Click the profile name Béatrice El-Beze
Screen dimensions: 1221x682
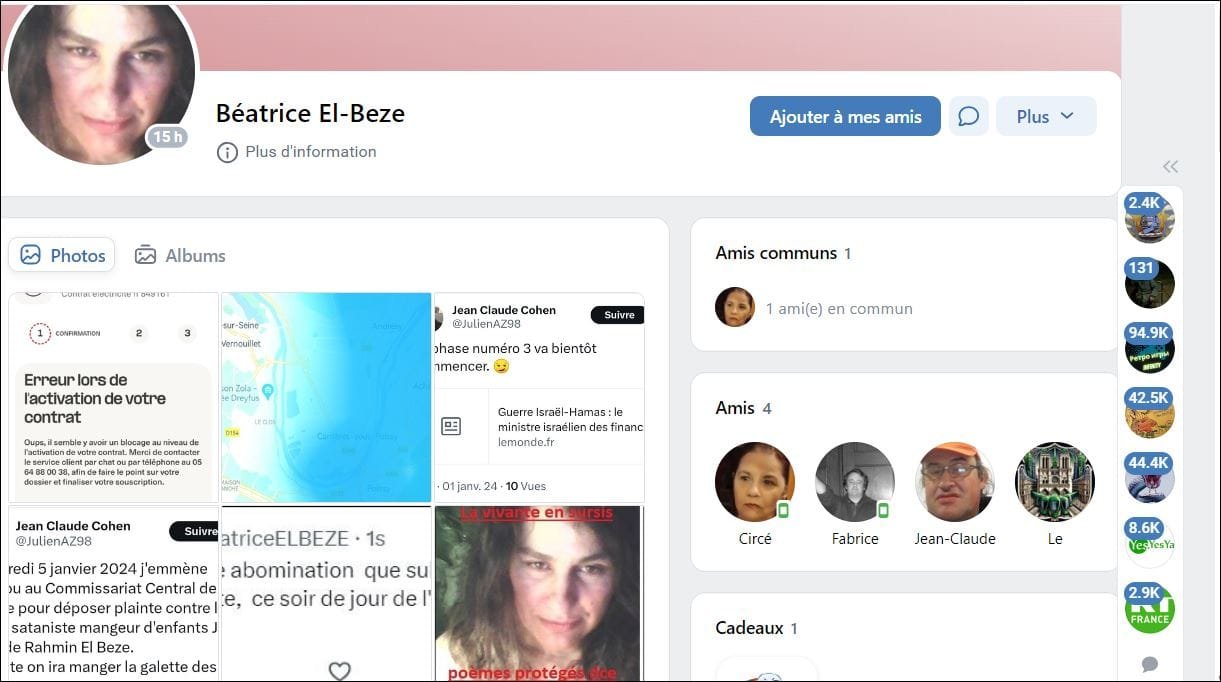point(310,113)
